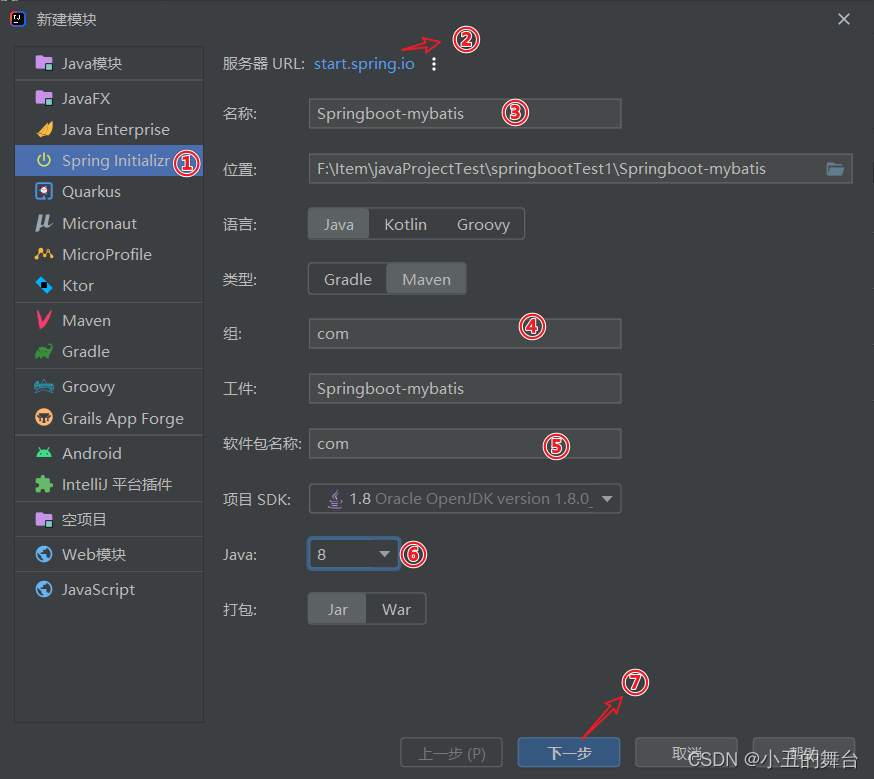Click the JavaScript globe icon

click(x=44, y=589)
